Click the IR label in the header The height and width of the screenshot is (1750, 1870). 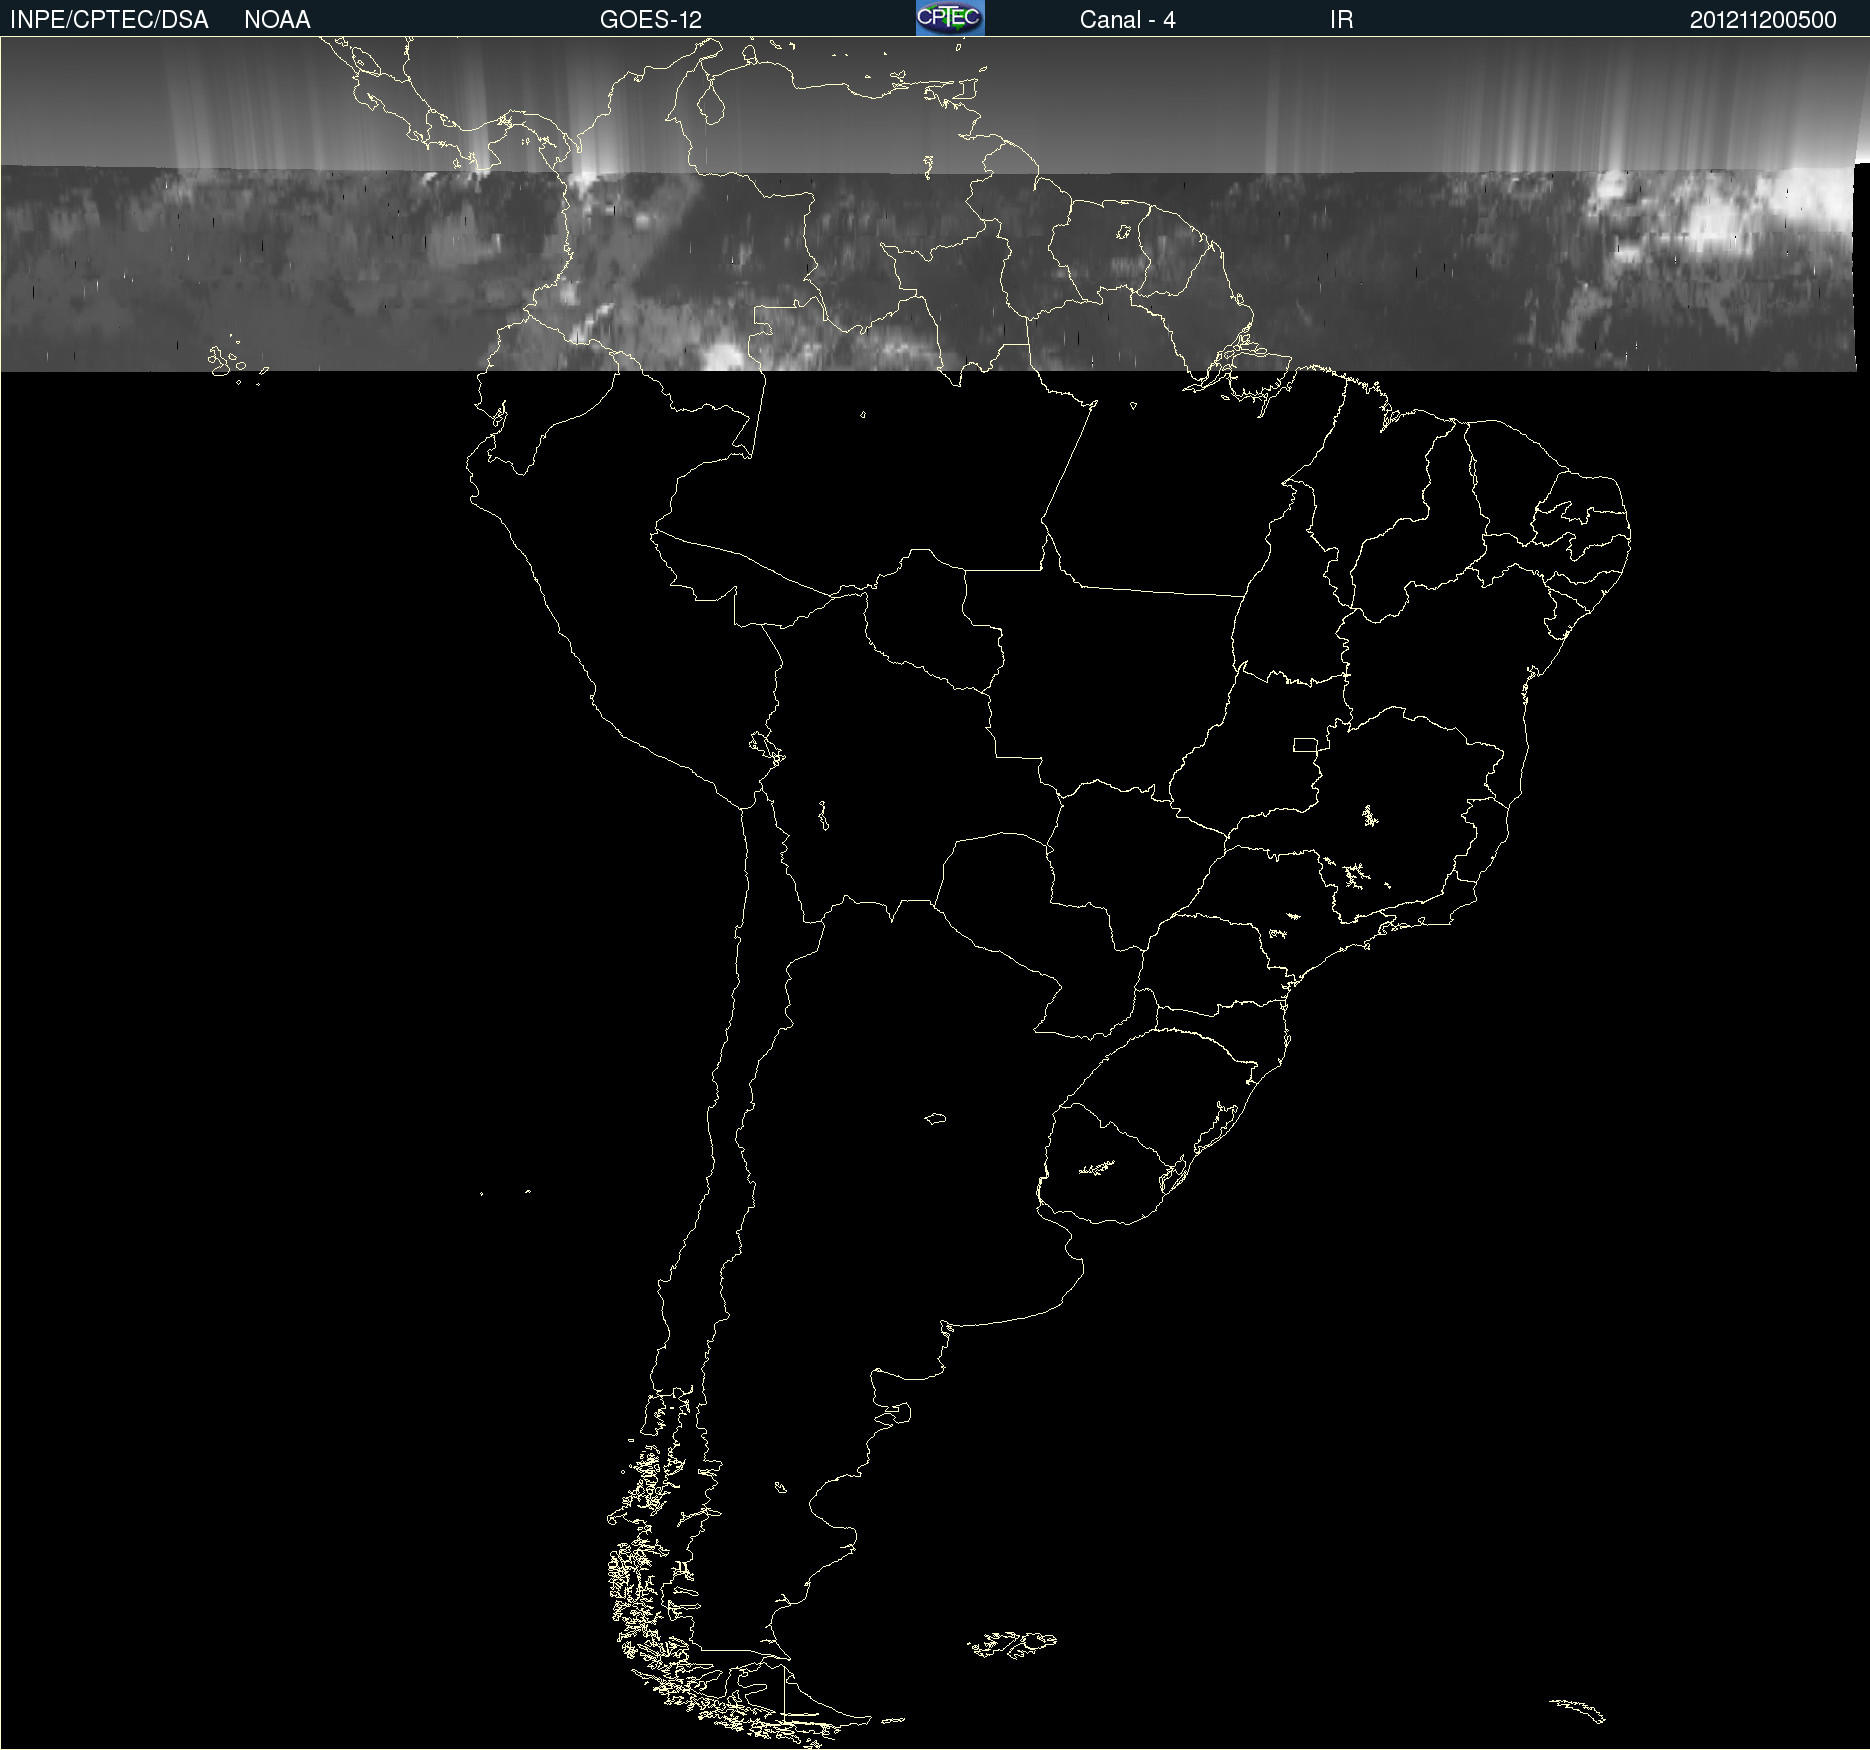pyautogui.click(x=1341, y=20)
